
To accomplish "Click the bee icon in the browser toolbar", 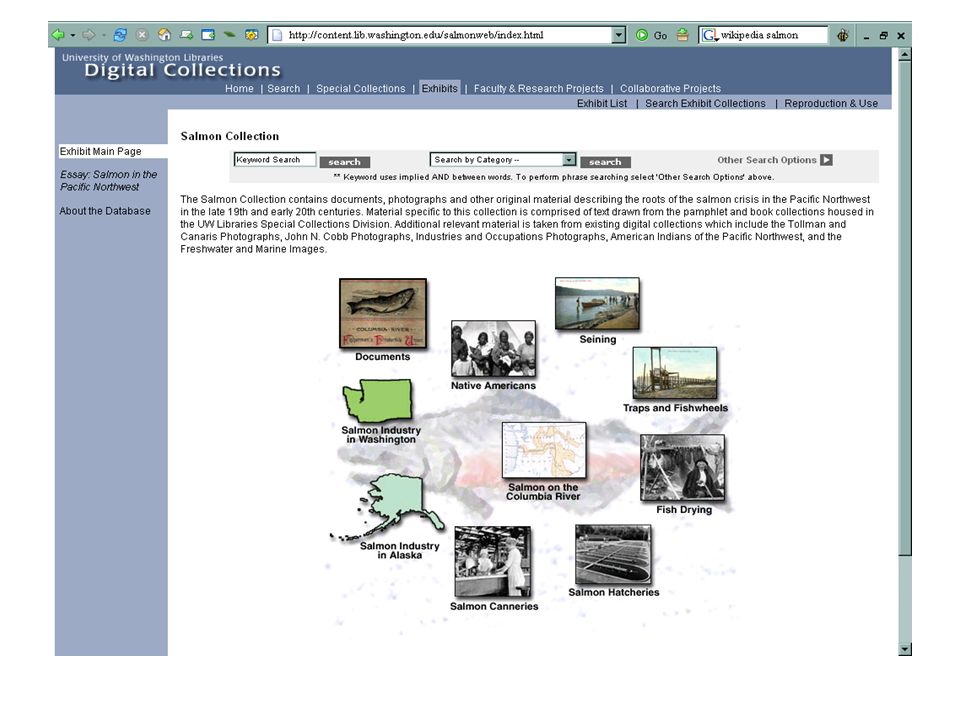I will point(843,35).
